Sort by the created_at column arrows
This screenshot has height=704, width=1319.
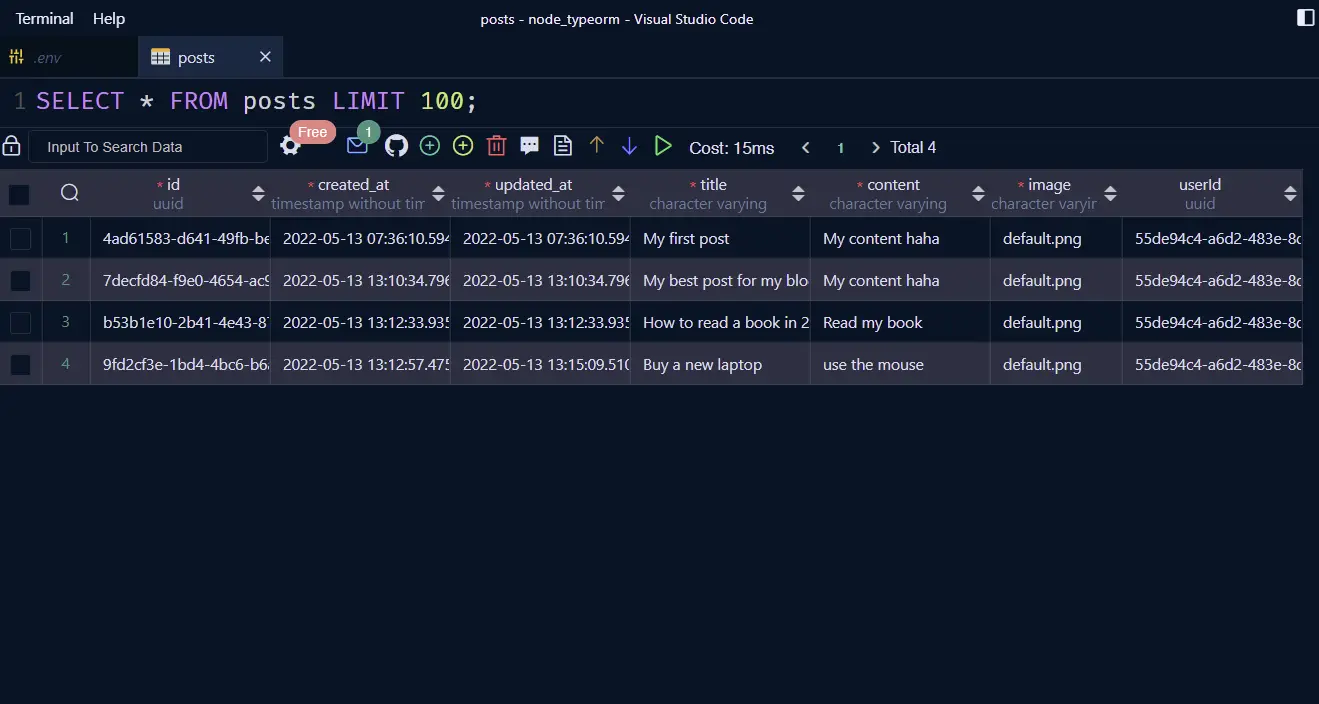point(438,194)
